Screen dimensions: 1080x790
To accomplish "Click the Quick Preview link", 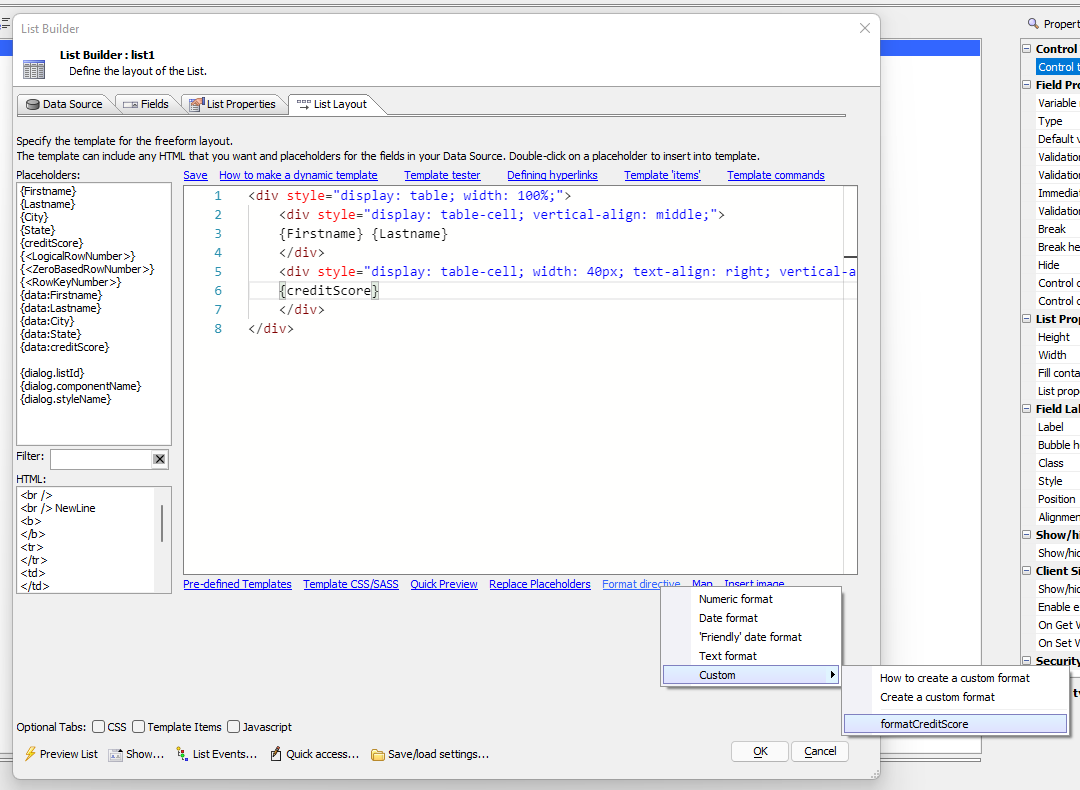I will (444, 584).
